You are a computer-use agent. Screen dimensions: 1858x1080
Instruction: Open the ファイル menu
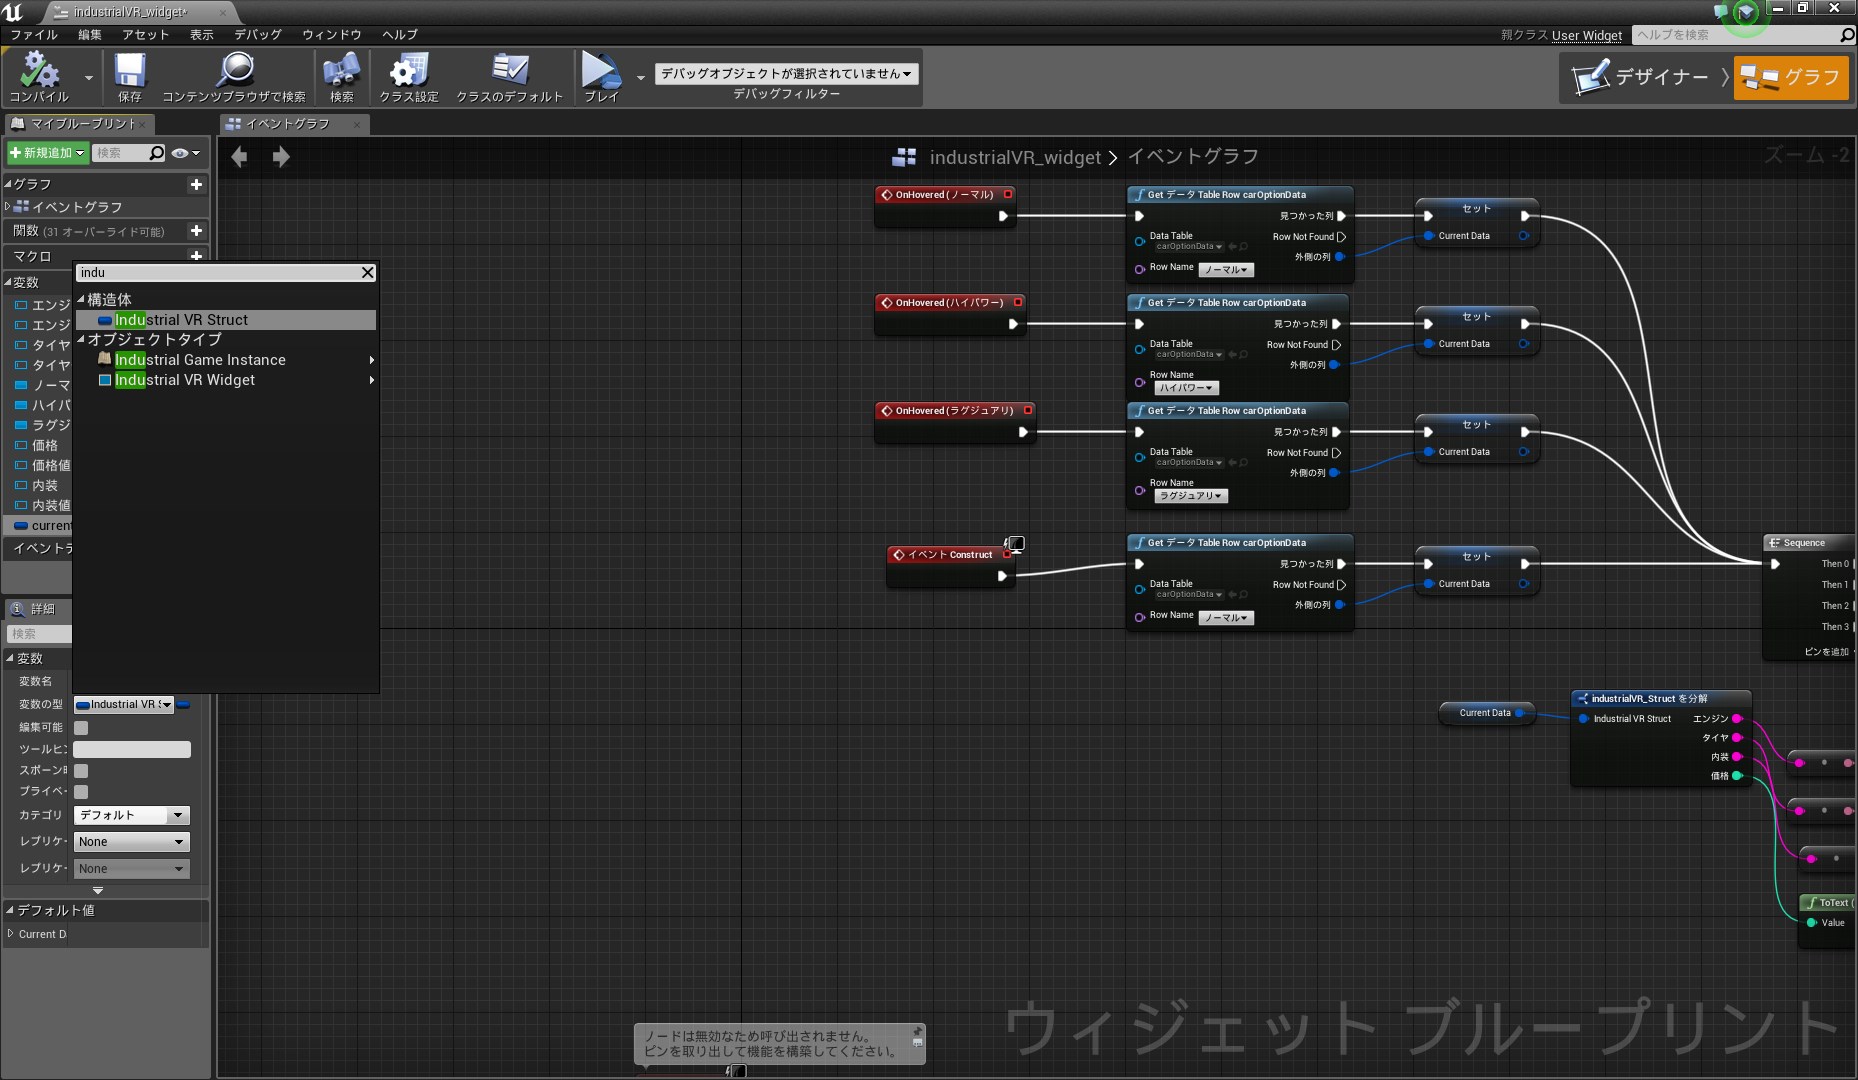34,35
